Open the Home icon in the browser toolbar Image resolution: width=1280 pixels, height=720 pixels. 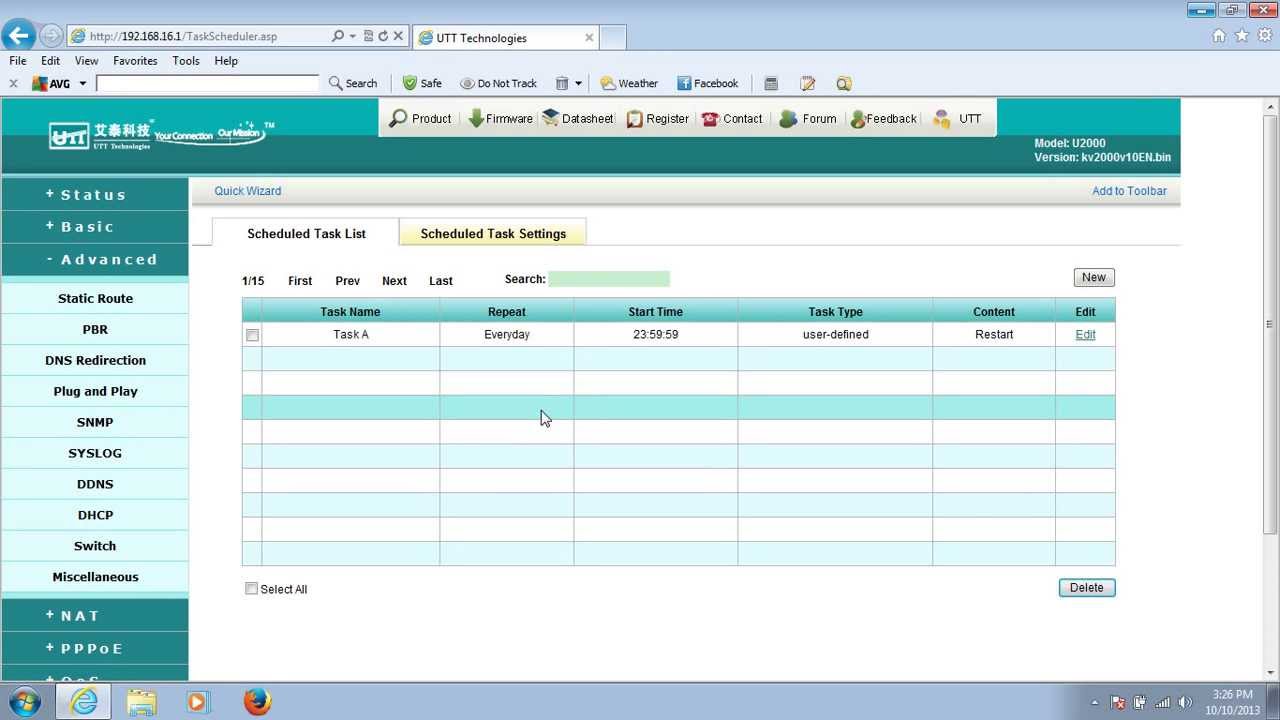(x=1218, y=35)
